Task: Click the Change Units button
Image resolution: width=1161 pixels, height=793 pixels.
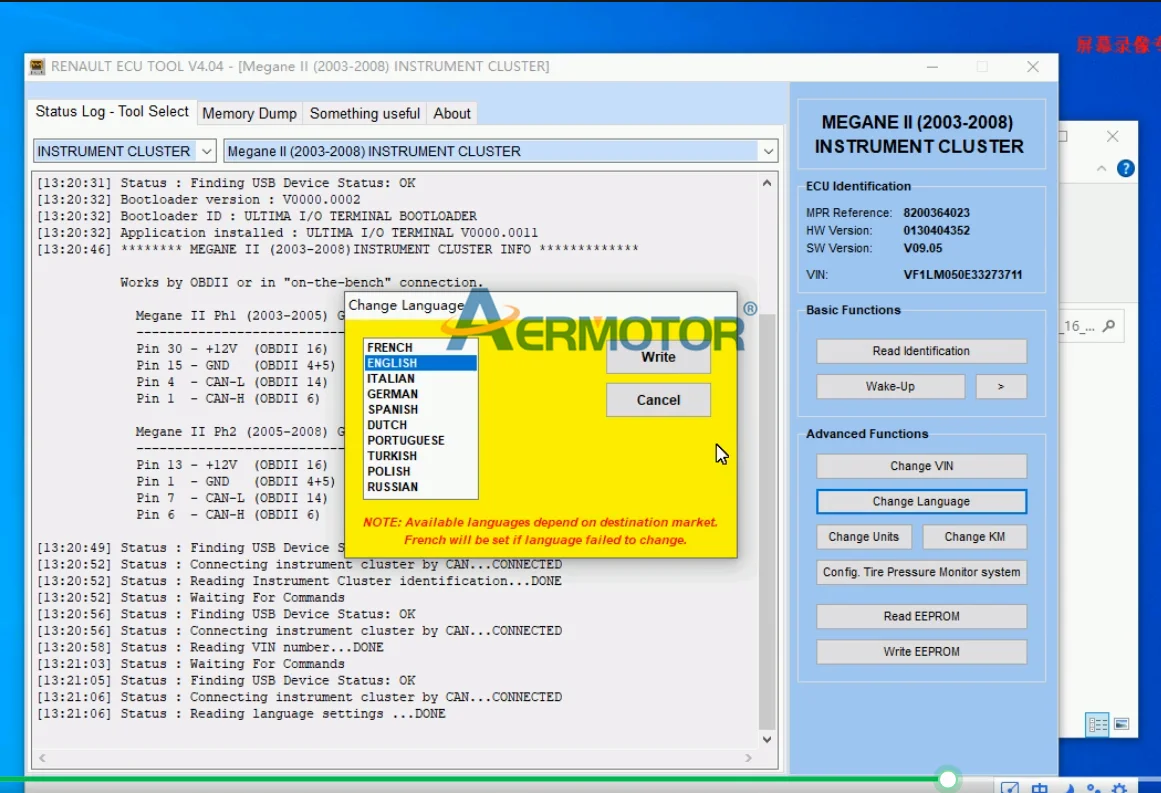Action: tap(863, 537)
